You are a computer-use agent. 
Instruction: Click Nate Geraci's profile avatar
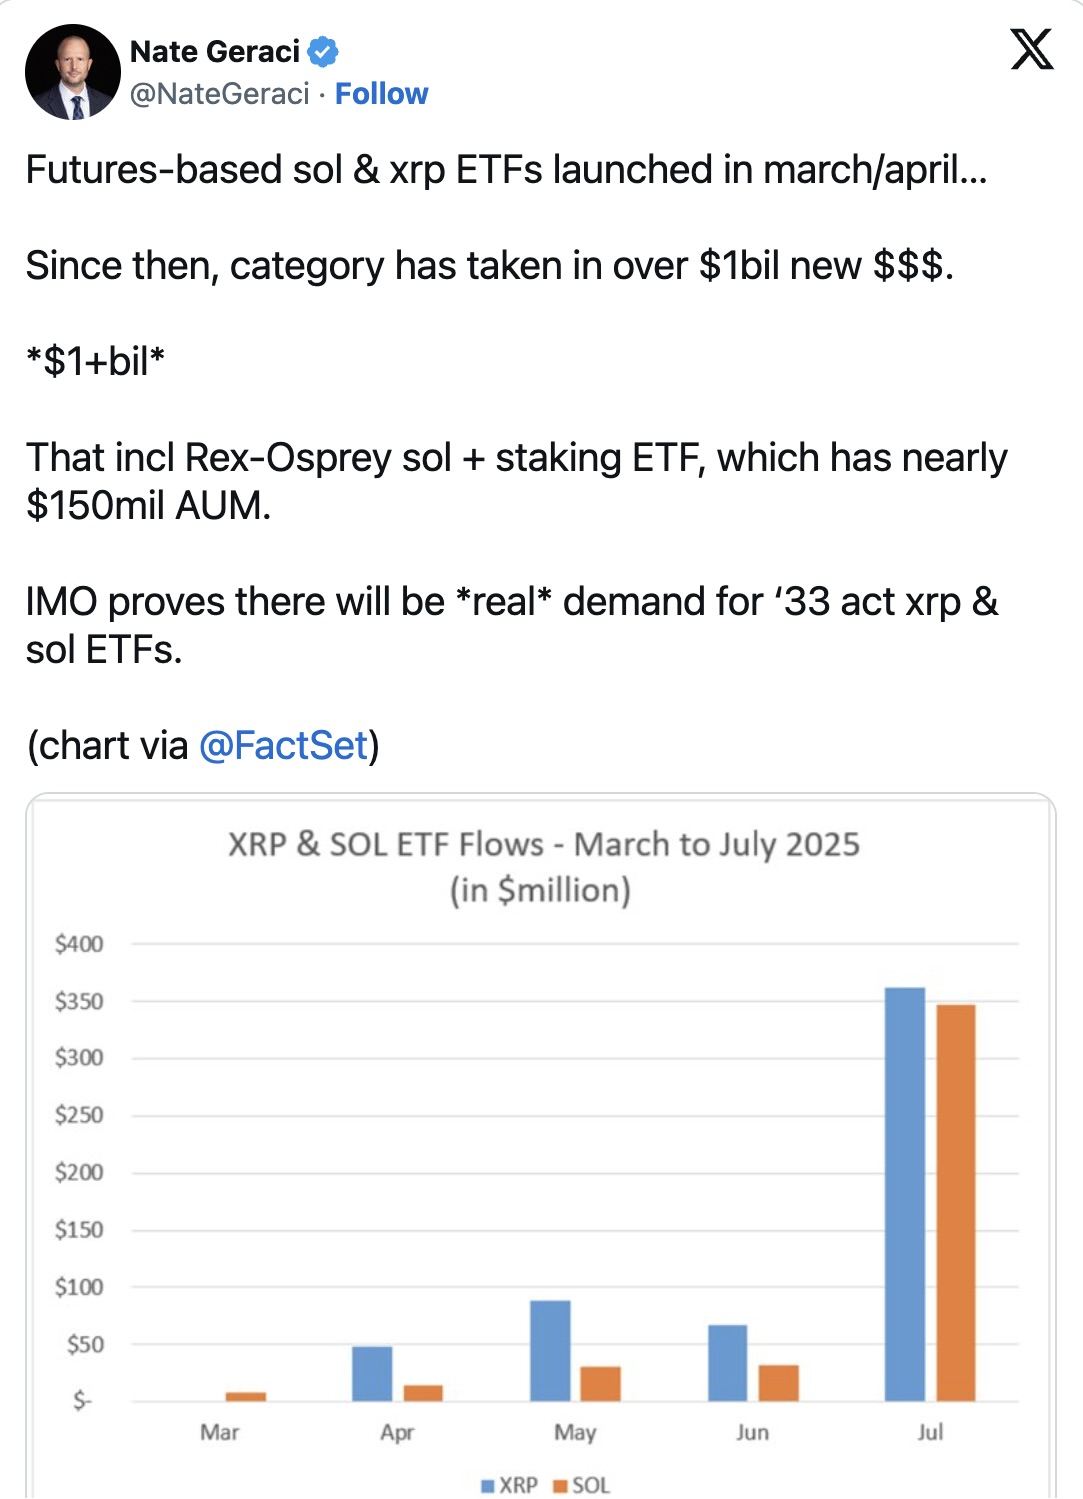click(x=72, y=72)
